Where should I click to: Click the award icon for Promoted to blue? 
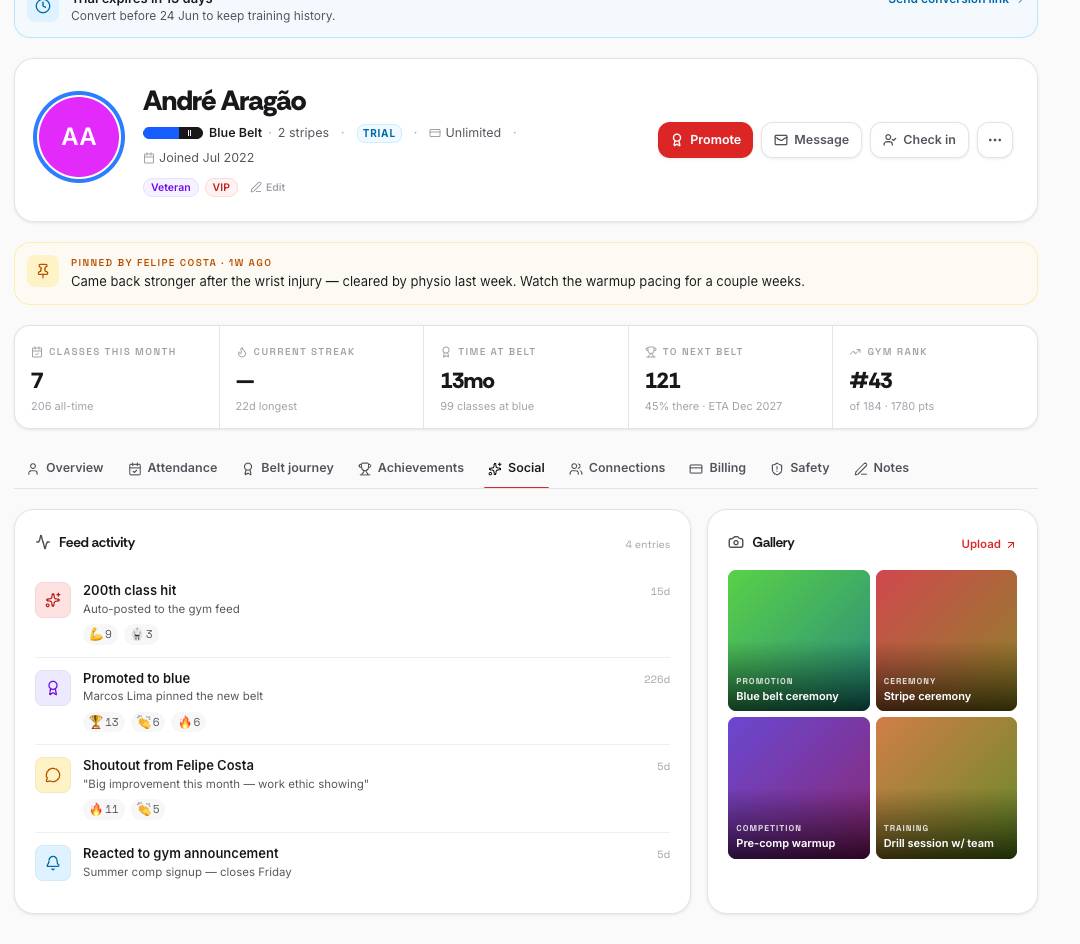(53, 688)
